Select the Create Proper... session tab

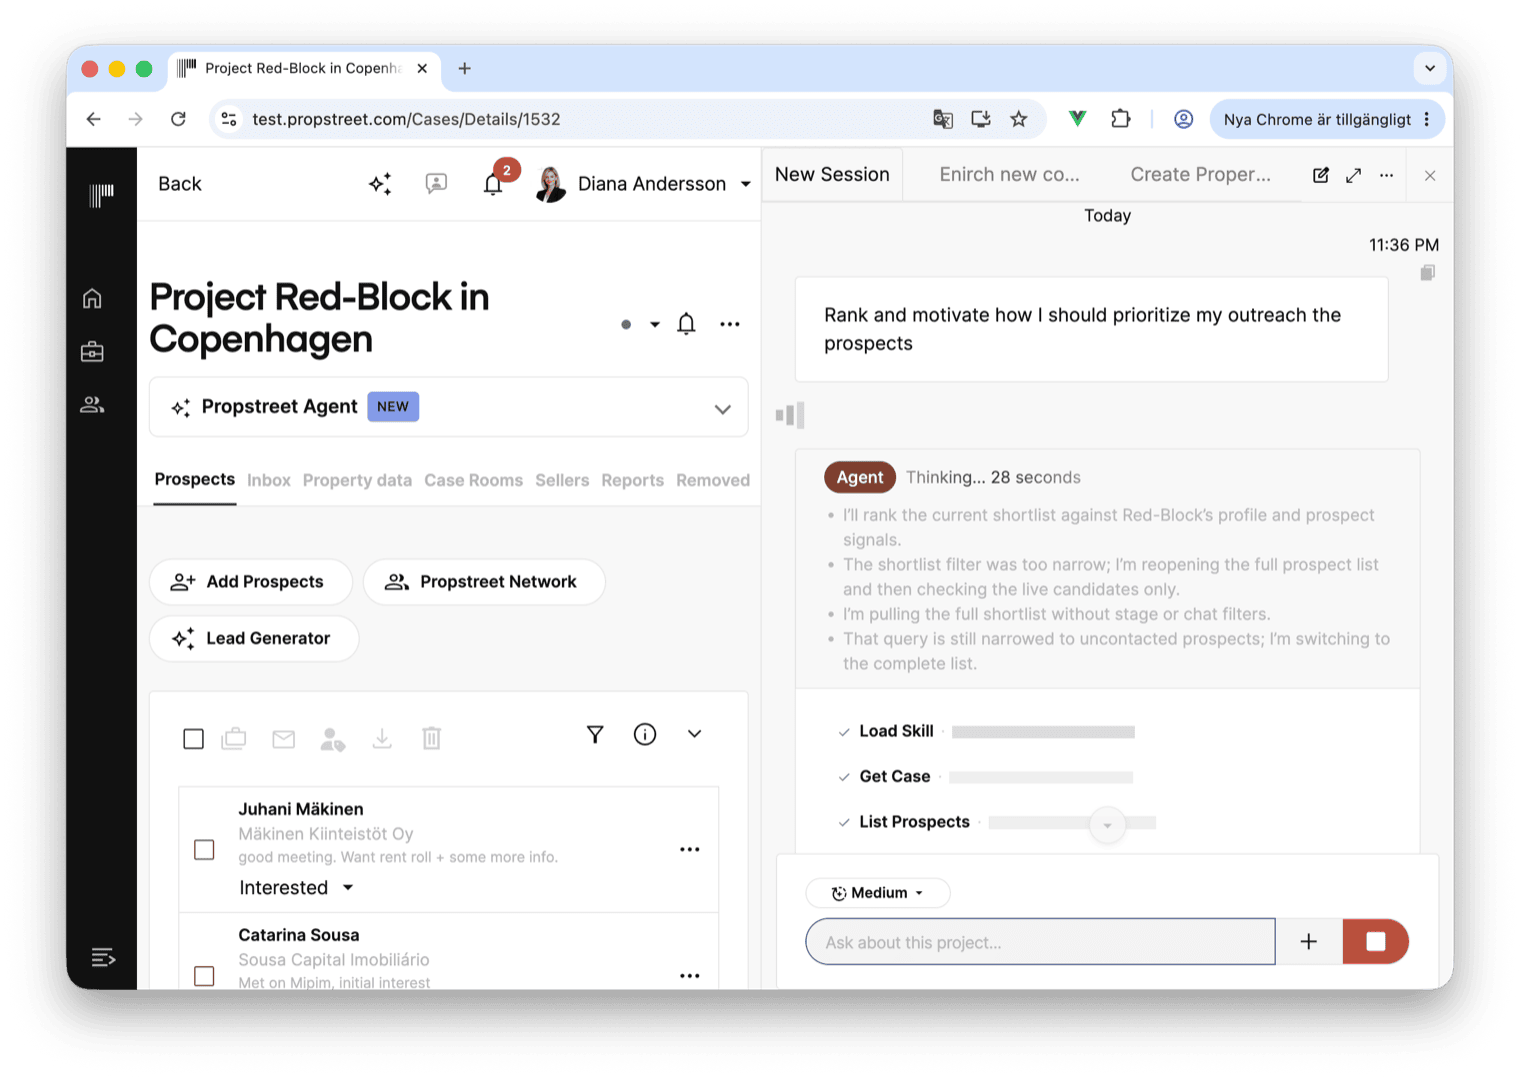pyautogui.click(x=1200, y=174)
